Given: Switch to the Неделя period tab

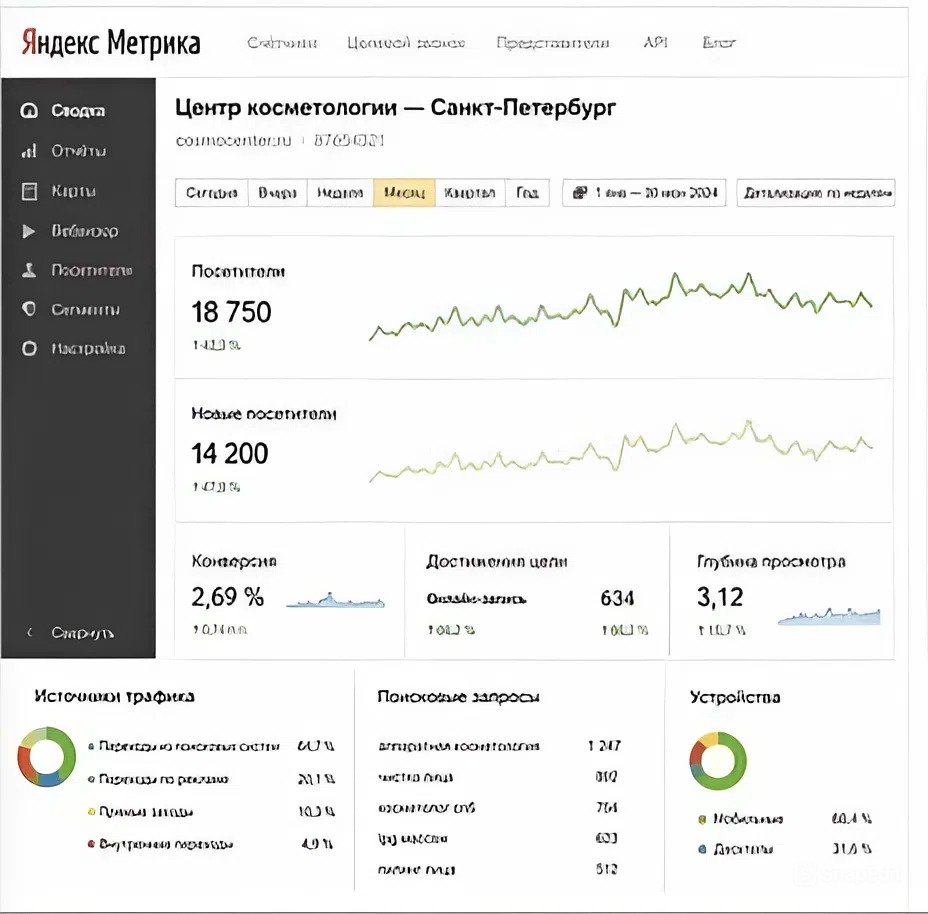Looking at the screenshot, I should [339, 193].
